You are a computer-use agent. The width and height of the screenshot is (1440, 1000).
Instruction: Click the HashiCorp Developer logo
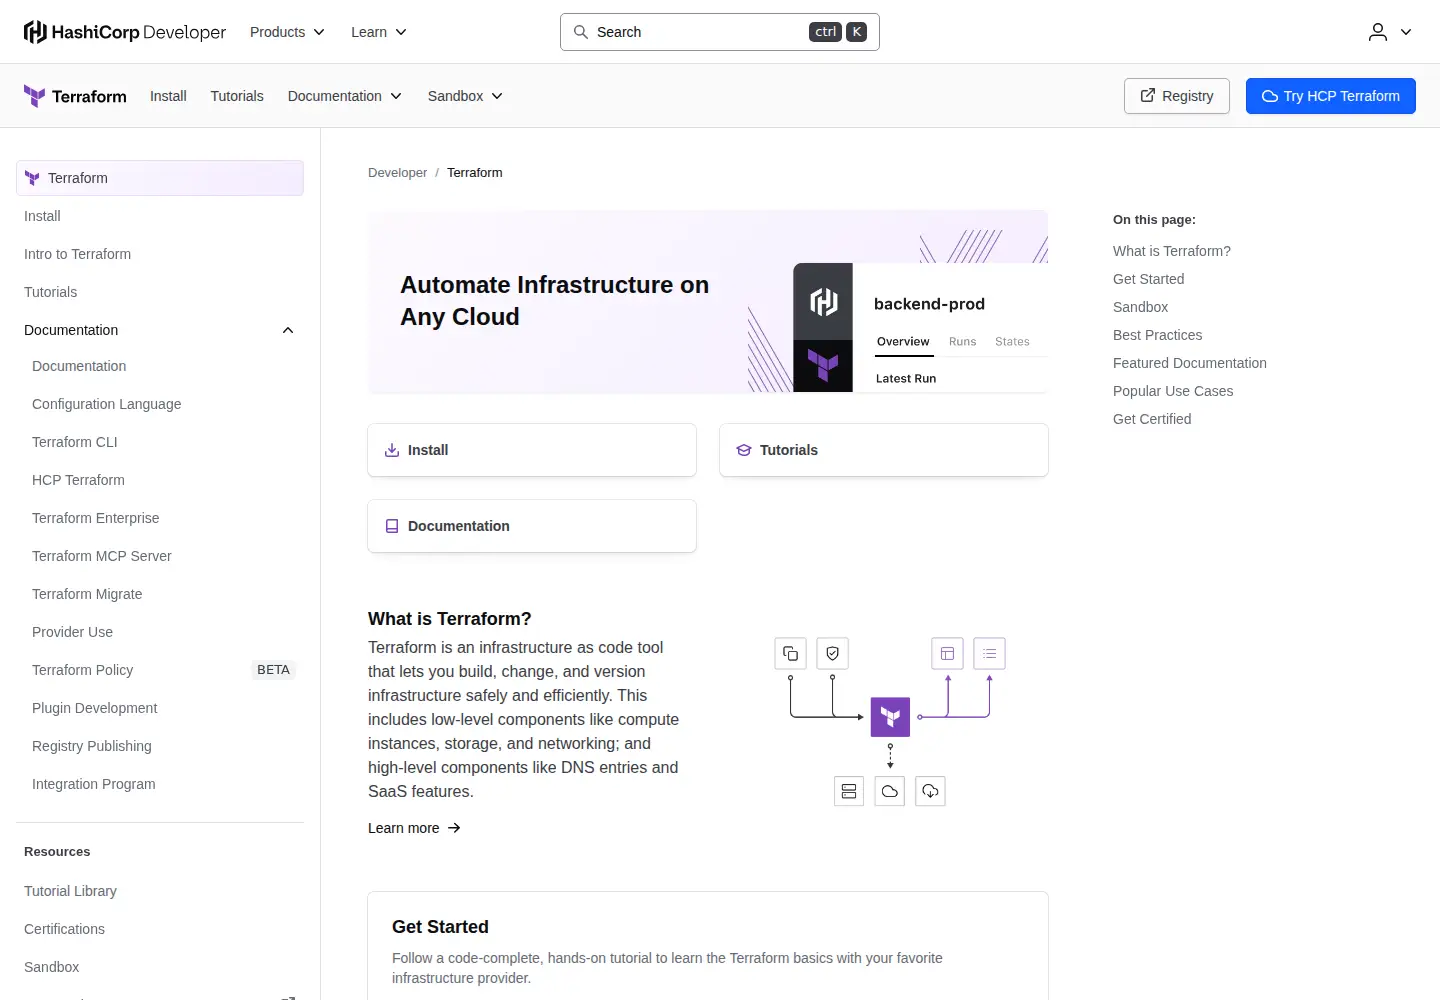125,32
